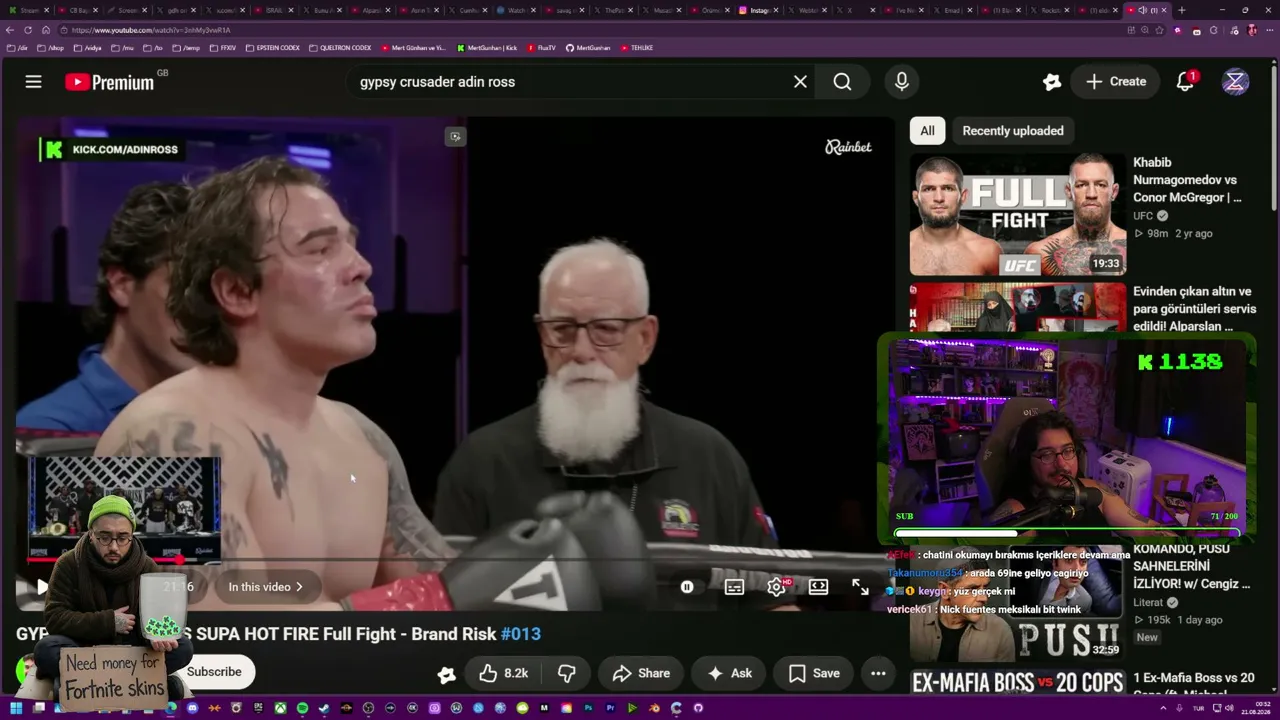The width and height of the screenshot is (1280, 720).
Task: Open the 'Khabib Nurmagomedov vs Conor McGregor' title link
Action: click(x=1187, y=180)
